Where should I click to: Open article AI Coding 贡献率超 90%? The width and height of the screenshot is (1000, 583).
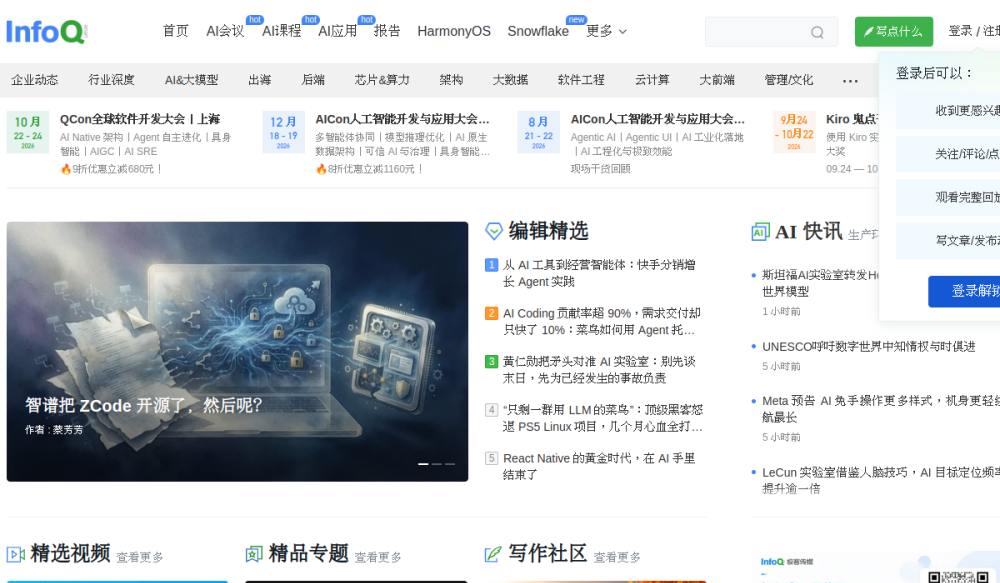click(x=602, y=321)
